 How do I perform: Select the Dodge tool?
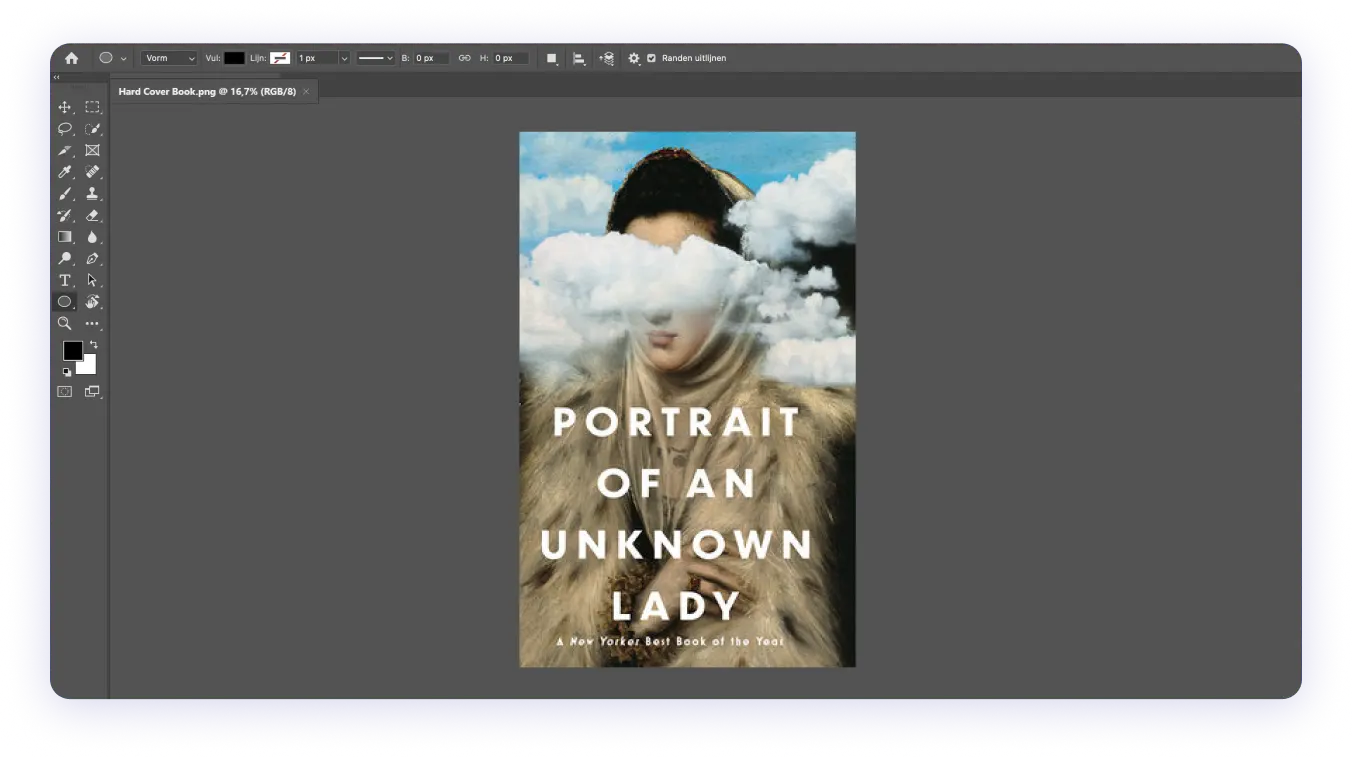(x=65, y=259)
